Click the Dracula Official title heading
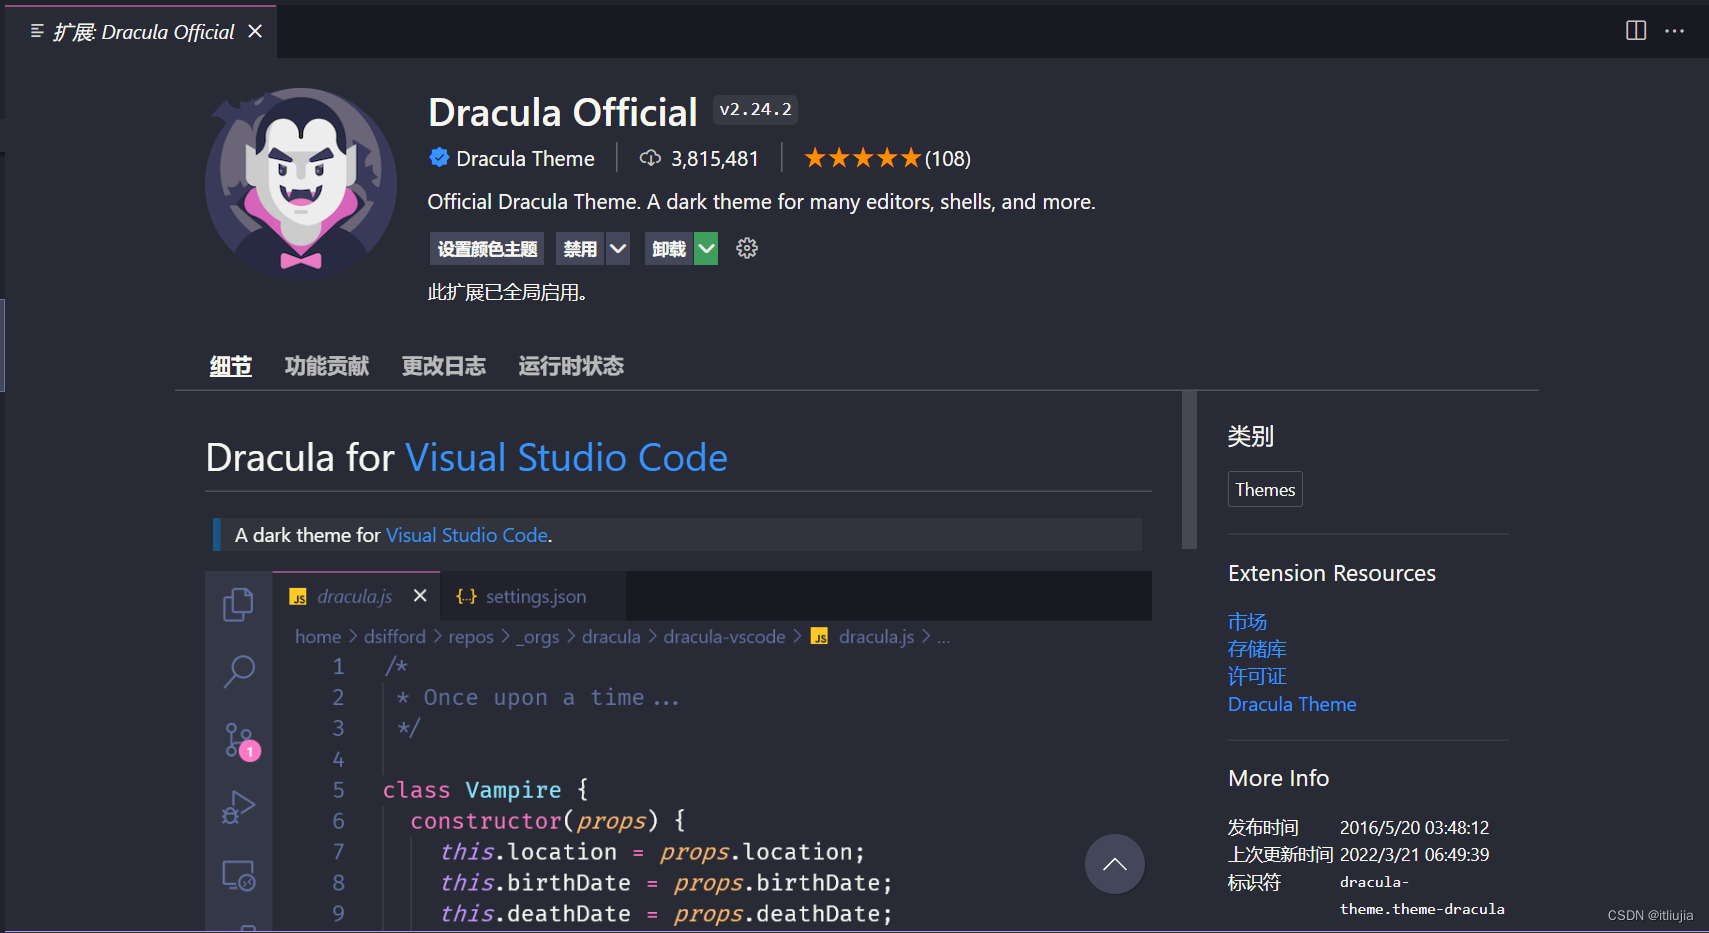 tap(563, 112)
